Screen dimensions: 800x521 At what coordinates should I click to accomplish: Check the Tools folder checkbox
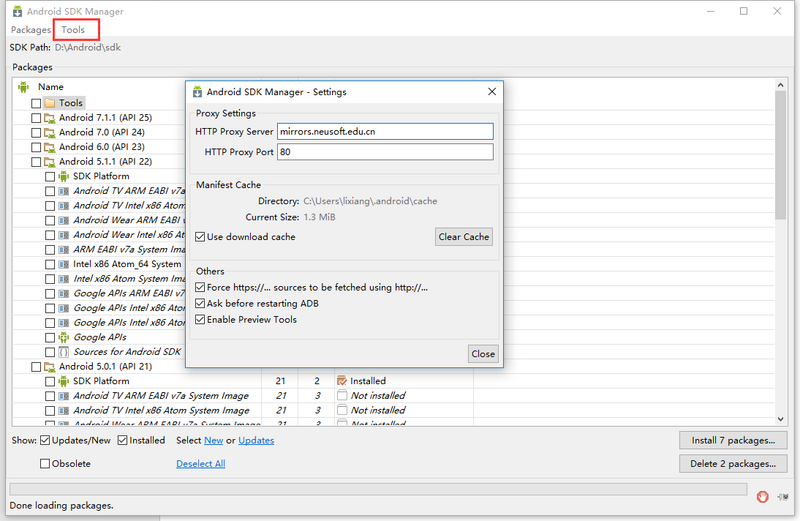tap(36, 103)
